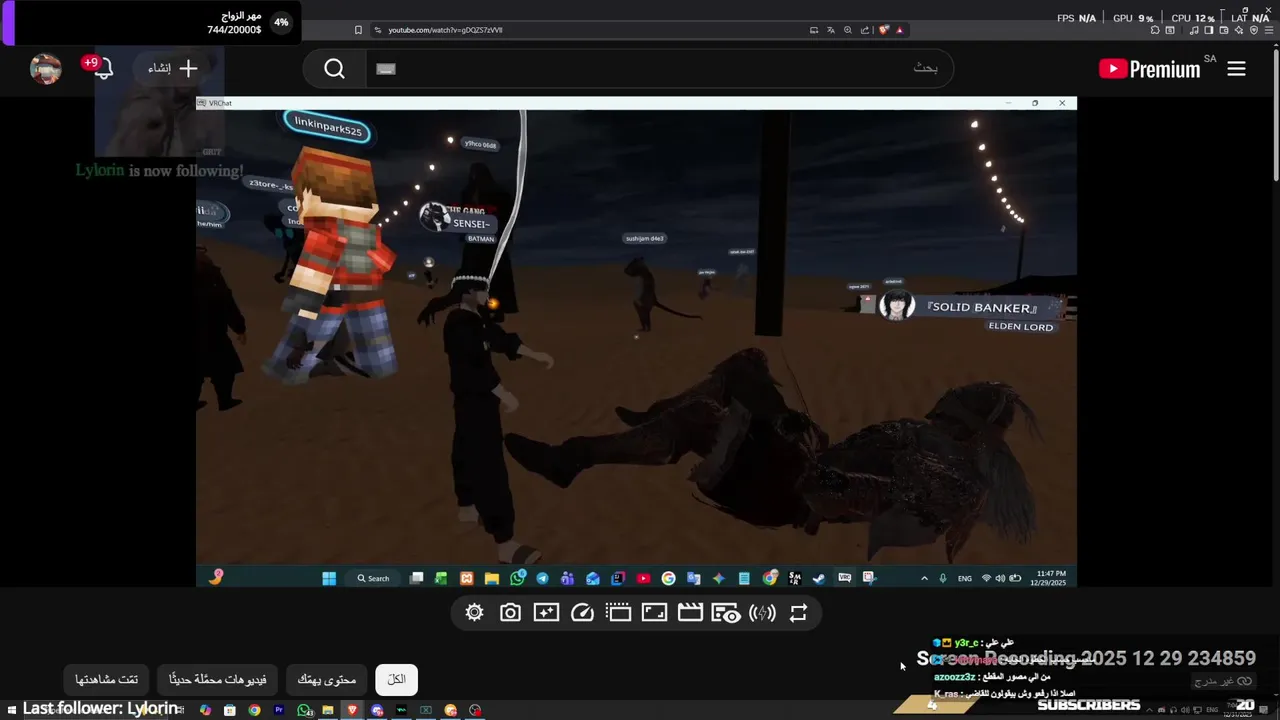Open the music note playlist icon
The width and height of the screenshot is (1280, 720).
point(1194,30)
